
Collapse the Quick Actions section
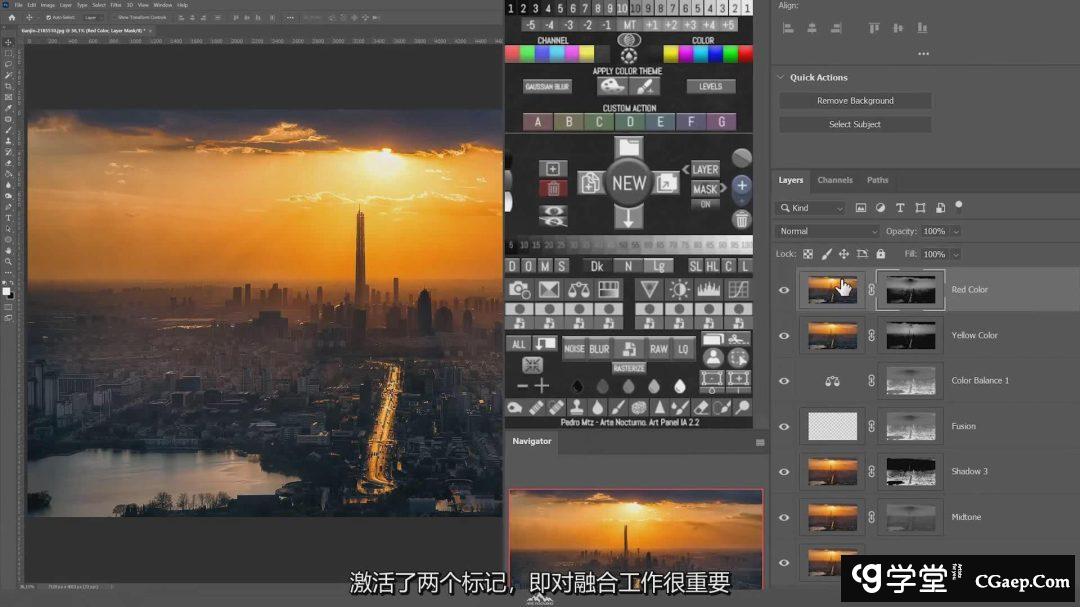(x=780, y=77)
